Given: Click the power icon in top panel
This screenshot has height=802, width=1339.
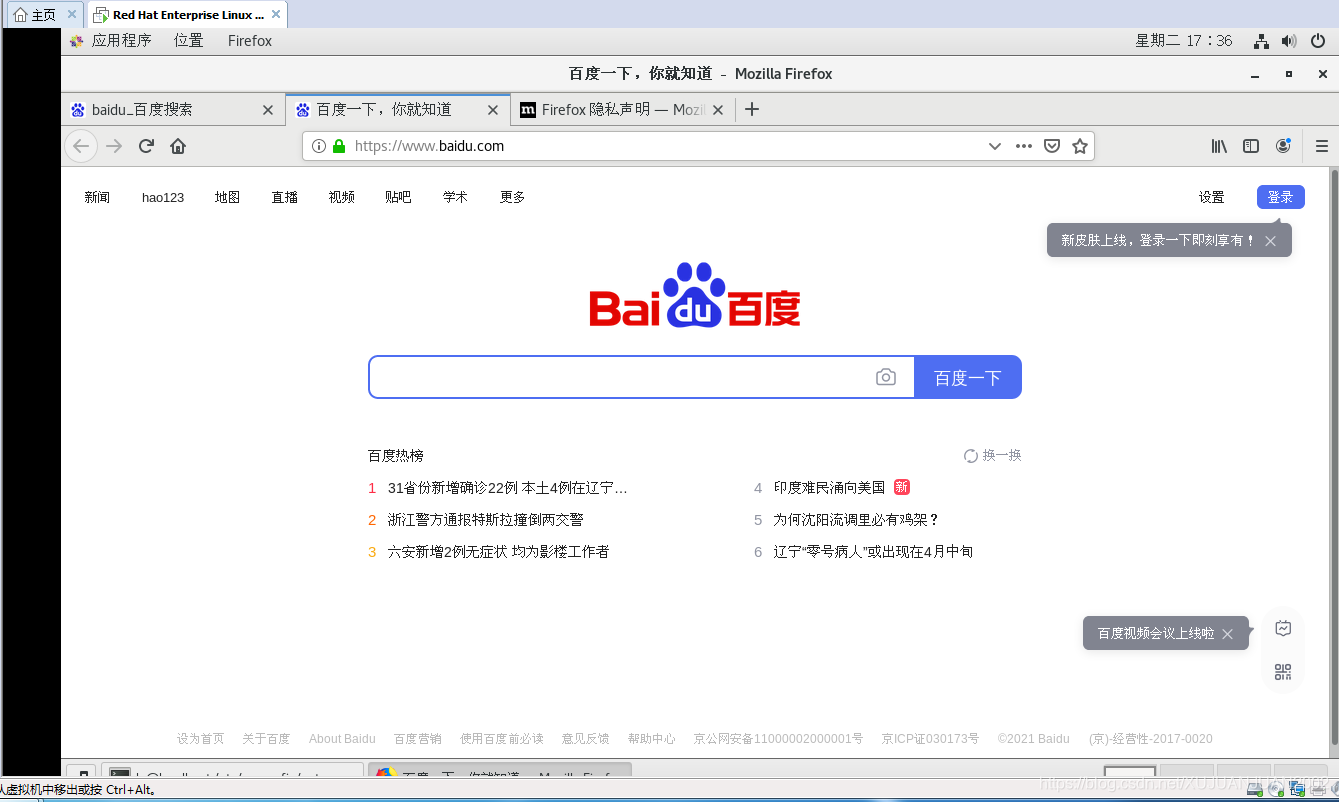Looking at the screenshot, I should 1318,41.
